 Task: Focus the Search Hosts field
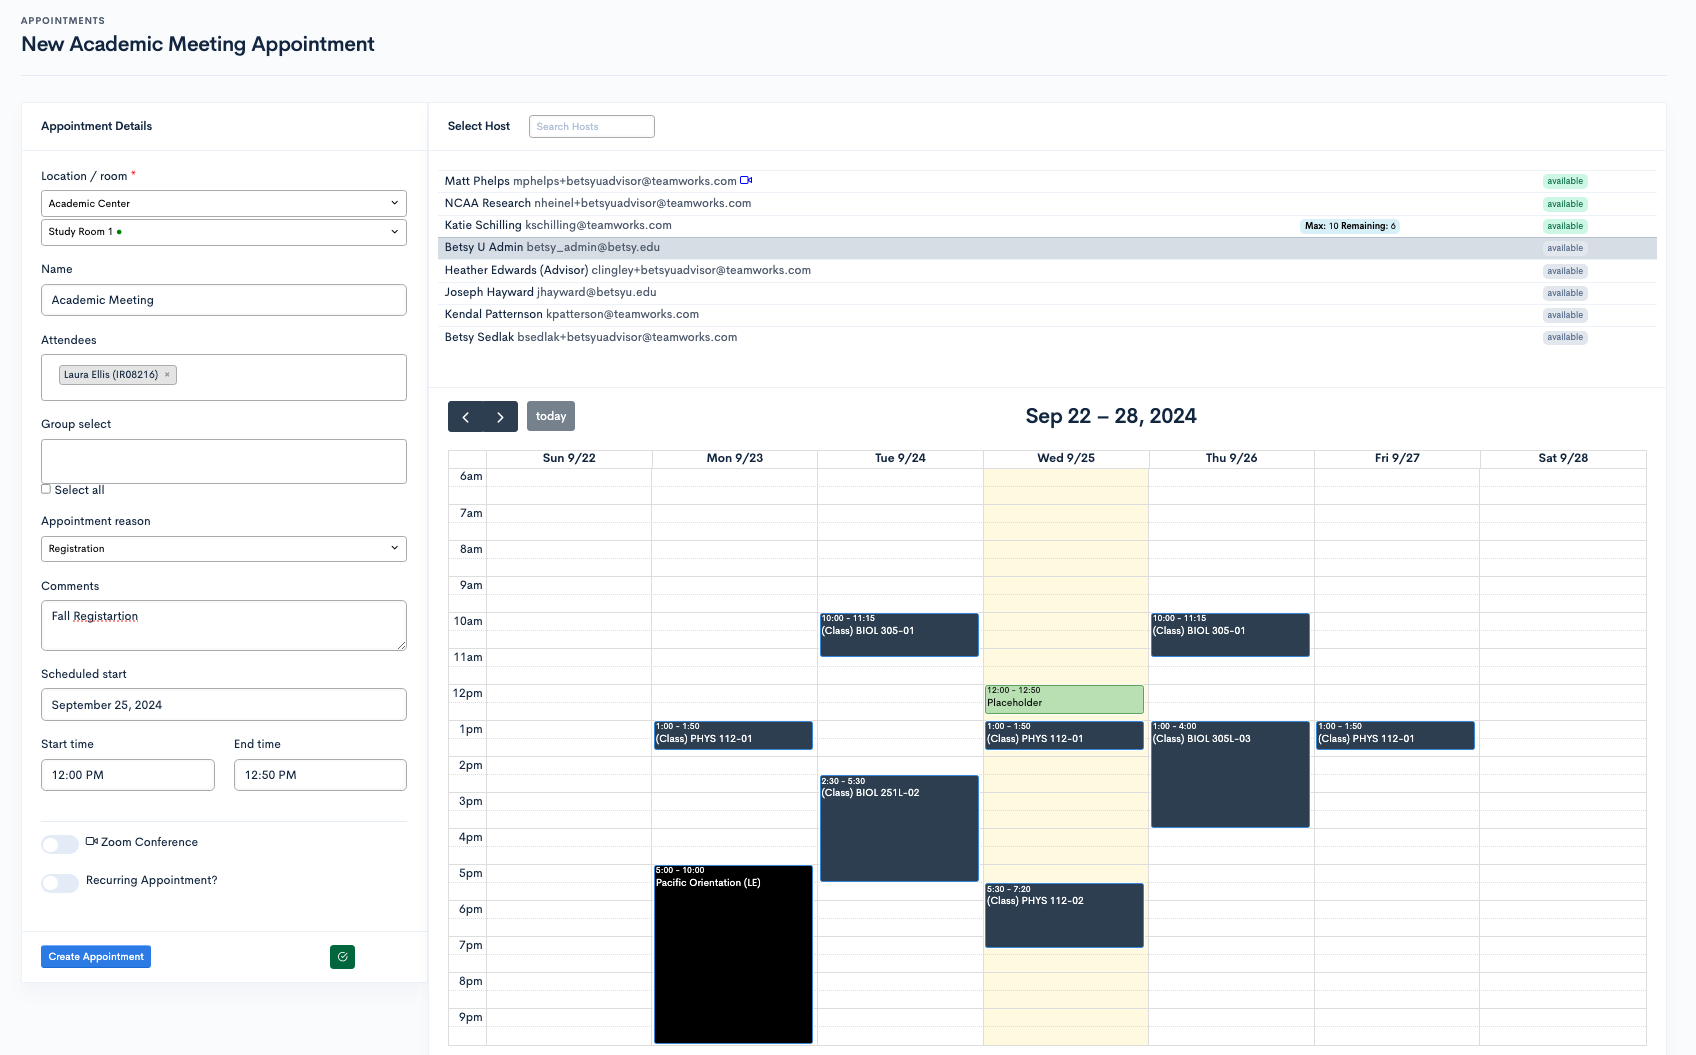click(592, 126)
